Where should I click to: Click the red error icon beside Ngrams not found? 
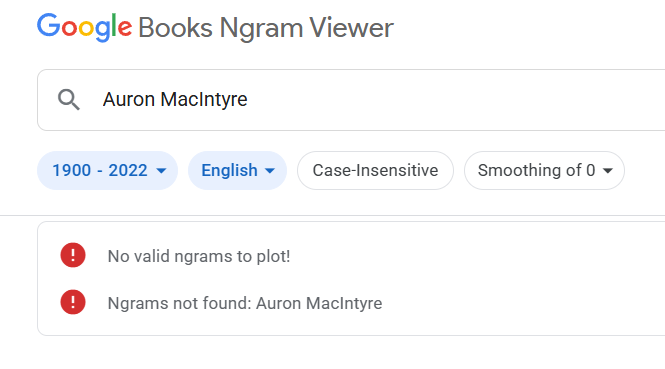point(73,302)
